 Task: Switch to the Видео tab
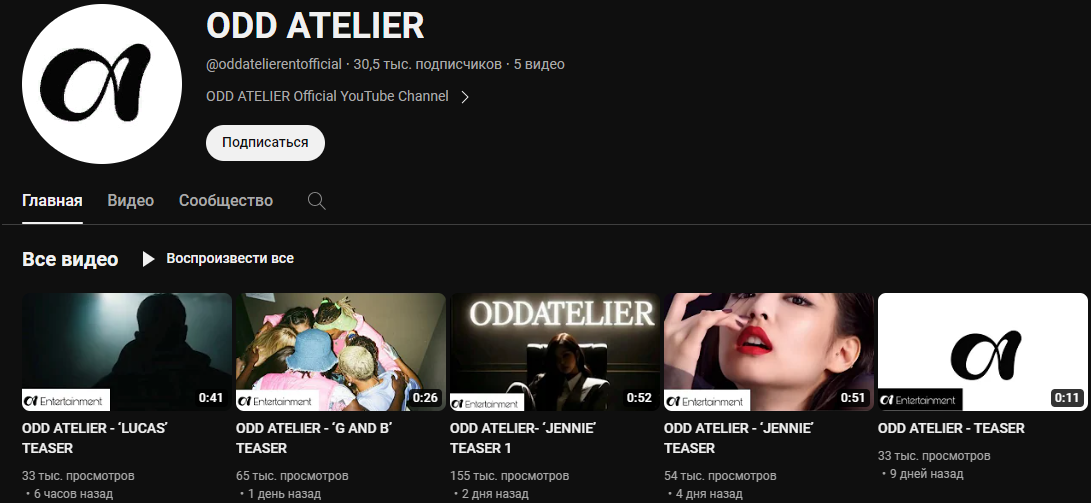(131, 201)
